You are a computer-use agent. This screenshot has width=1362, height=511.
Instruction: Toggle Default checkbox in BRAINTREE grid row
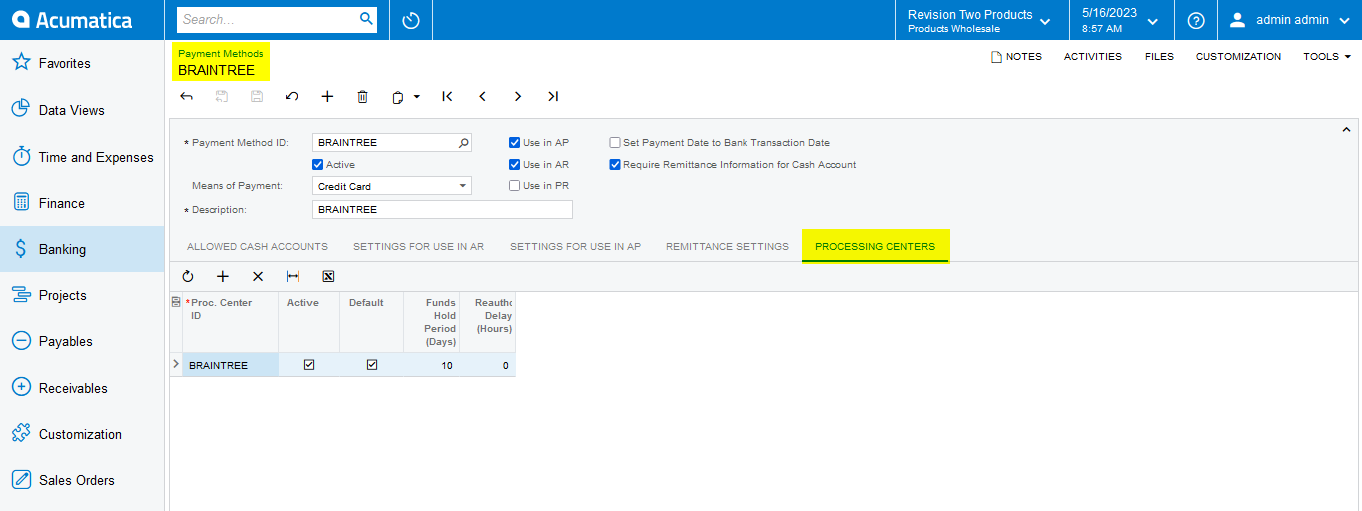(372, 365)
